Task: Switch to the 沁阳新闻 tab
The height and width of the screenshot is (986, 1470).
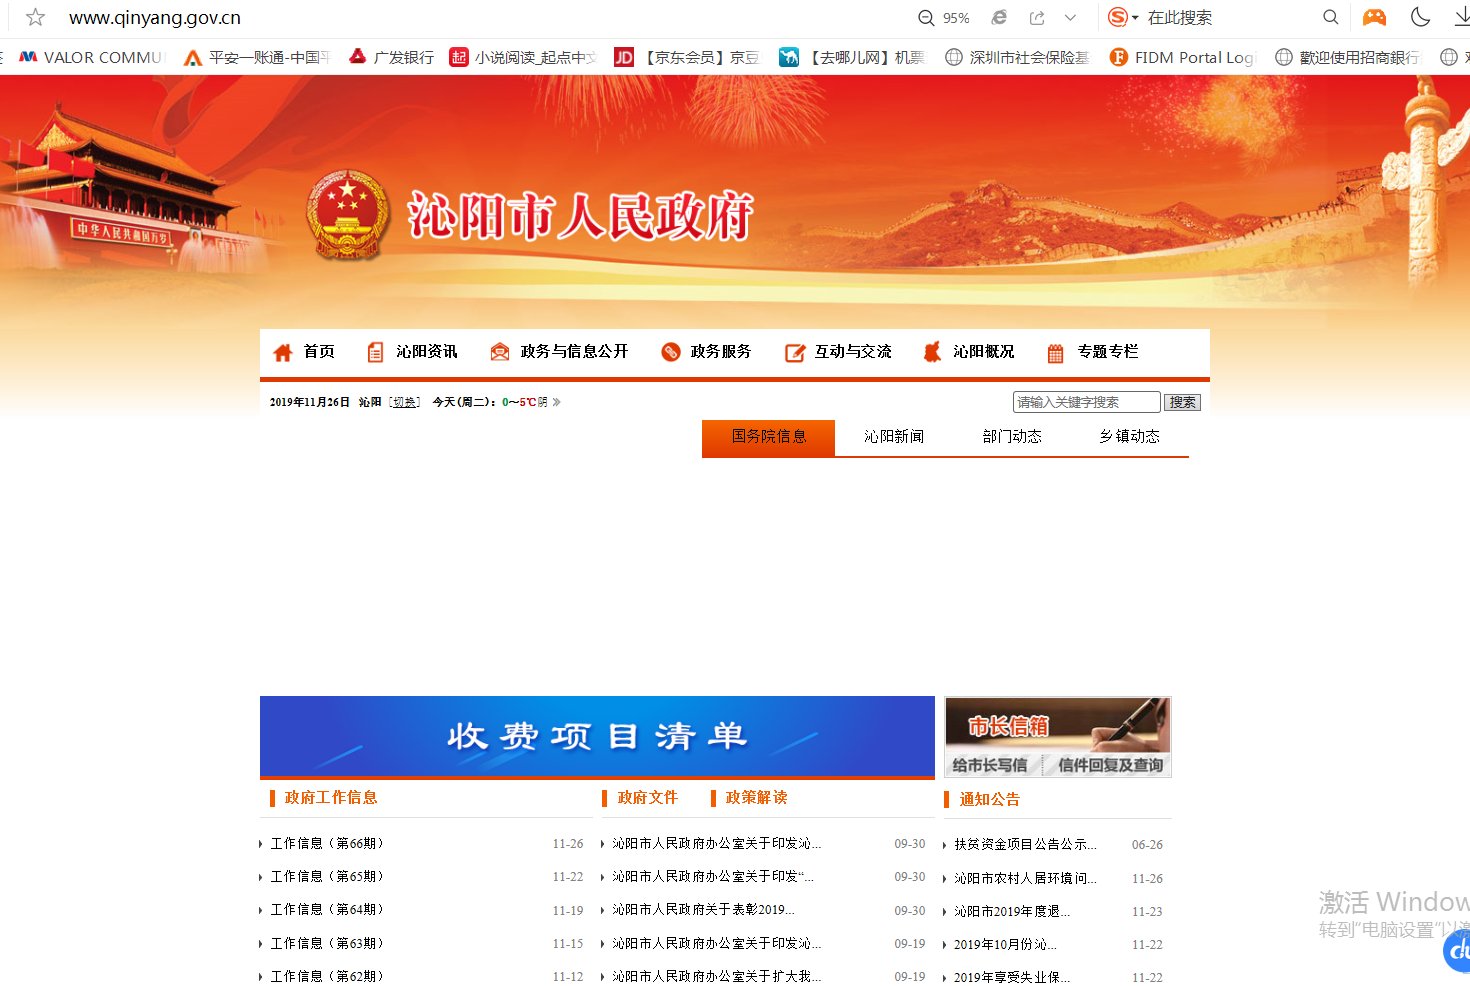Action: point(893,436)
